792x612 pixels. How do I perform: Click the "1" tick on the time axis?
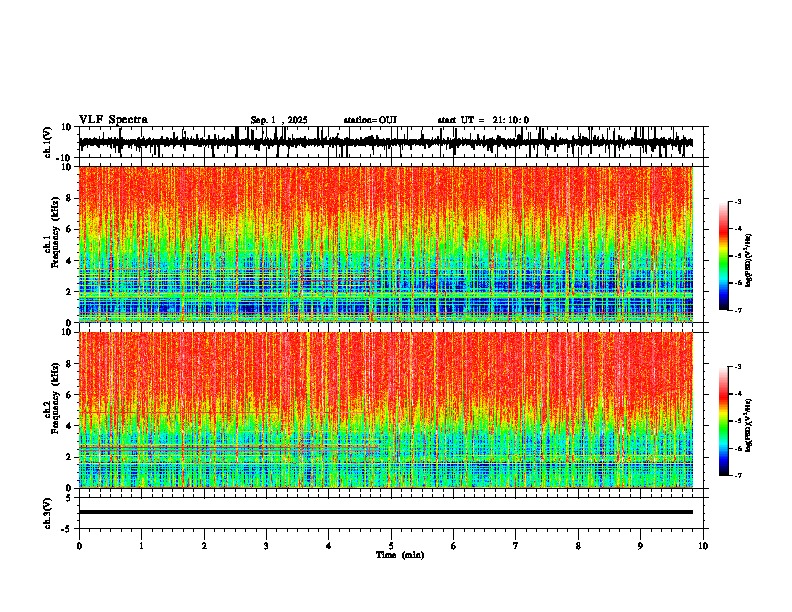click(x=141, y=546)
